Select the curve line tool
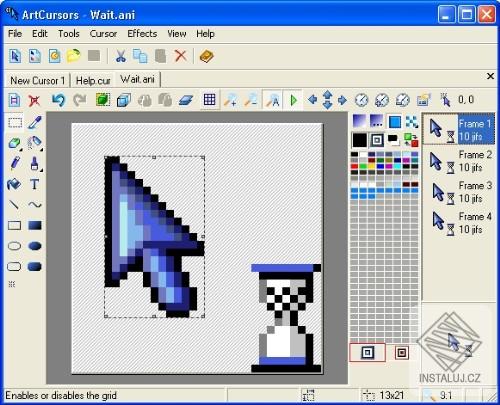 coord(35,204)
